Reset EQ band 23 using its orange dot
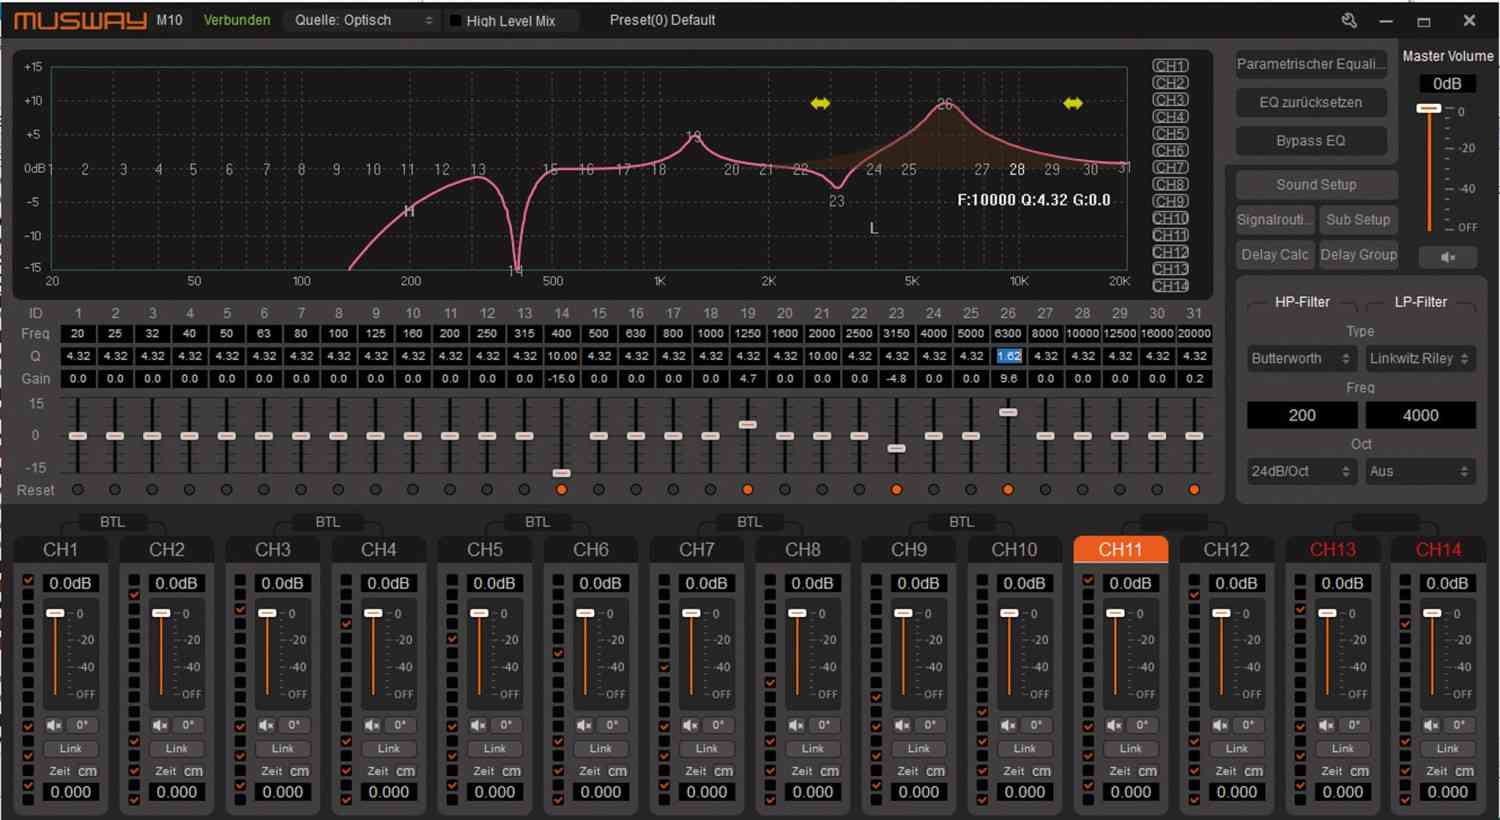The height and width of the screenshot is (820, 1500). [896, 490]
